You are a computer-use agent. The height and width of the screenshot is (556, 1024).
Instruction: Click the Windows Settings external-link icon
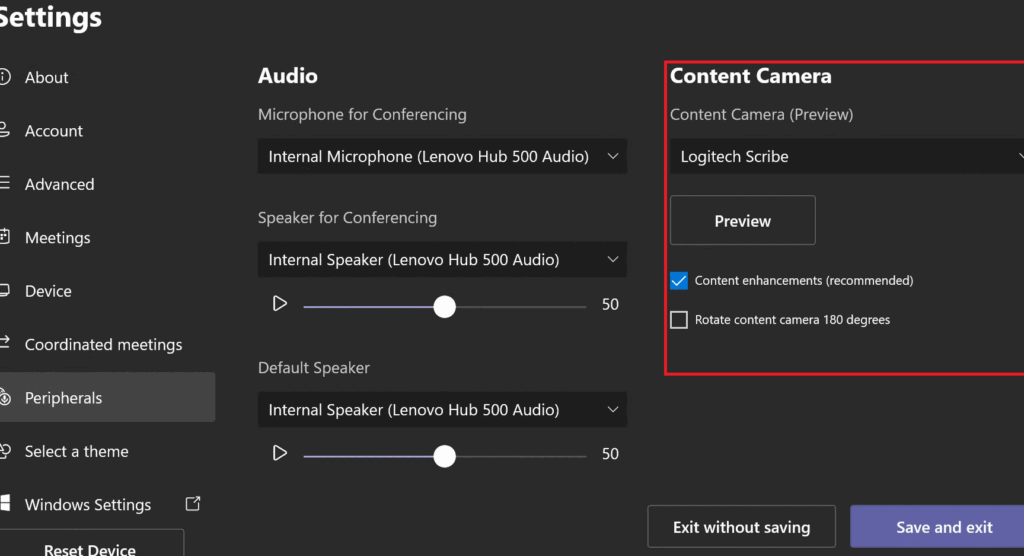click(x=193, y=504)
